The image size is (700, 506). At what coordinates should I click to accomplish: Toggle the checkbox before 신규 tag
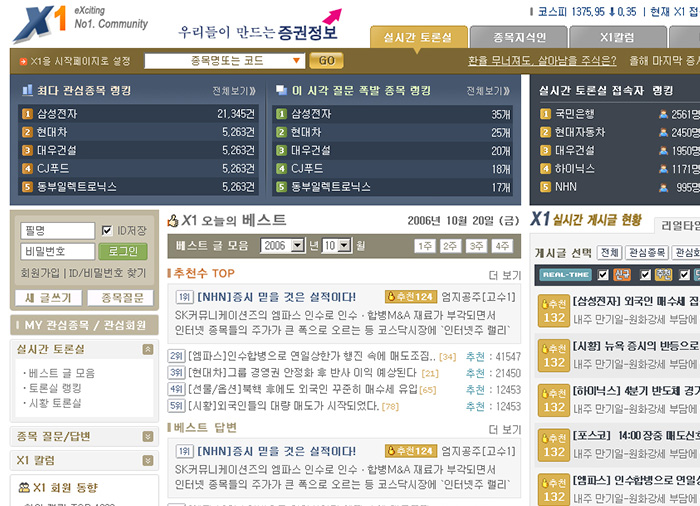tap(603, 275)
